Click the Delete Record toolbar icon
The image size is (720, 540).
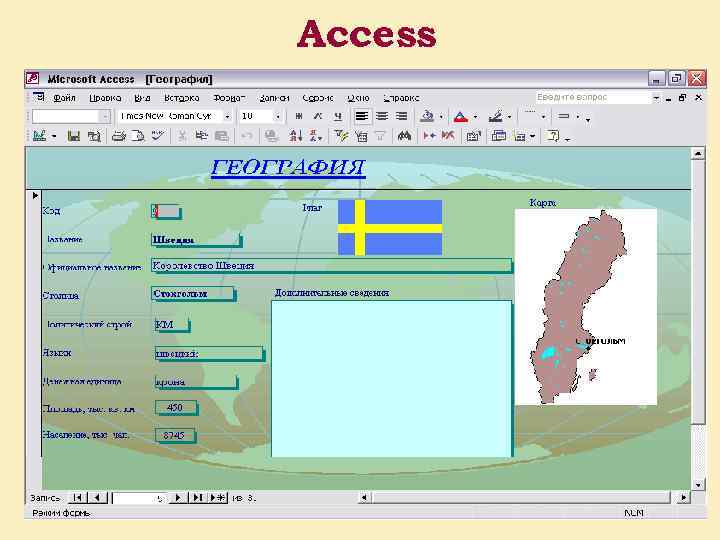(x=448, y=136)
